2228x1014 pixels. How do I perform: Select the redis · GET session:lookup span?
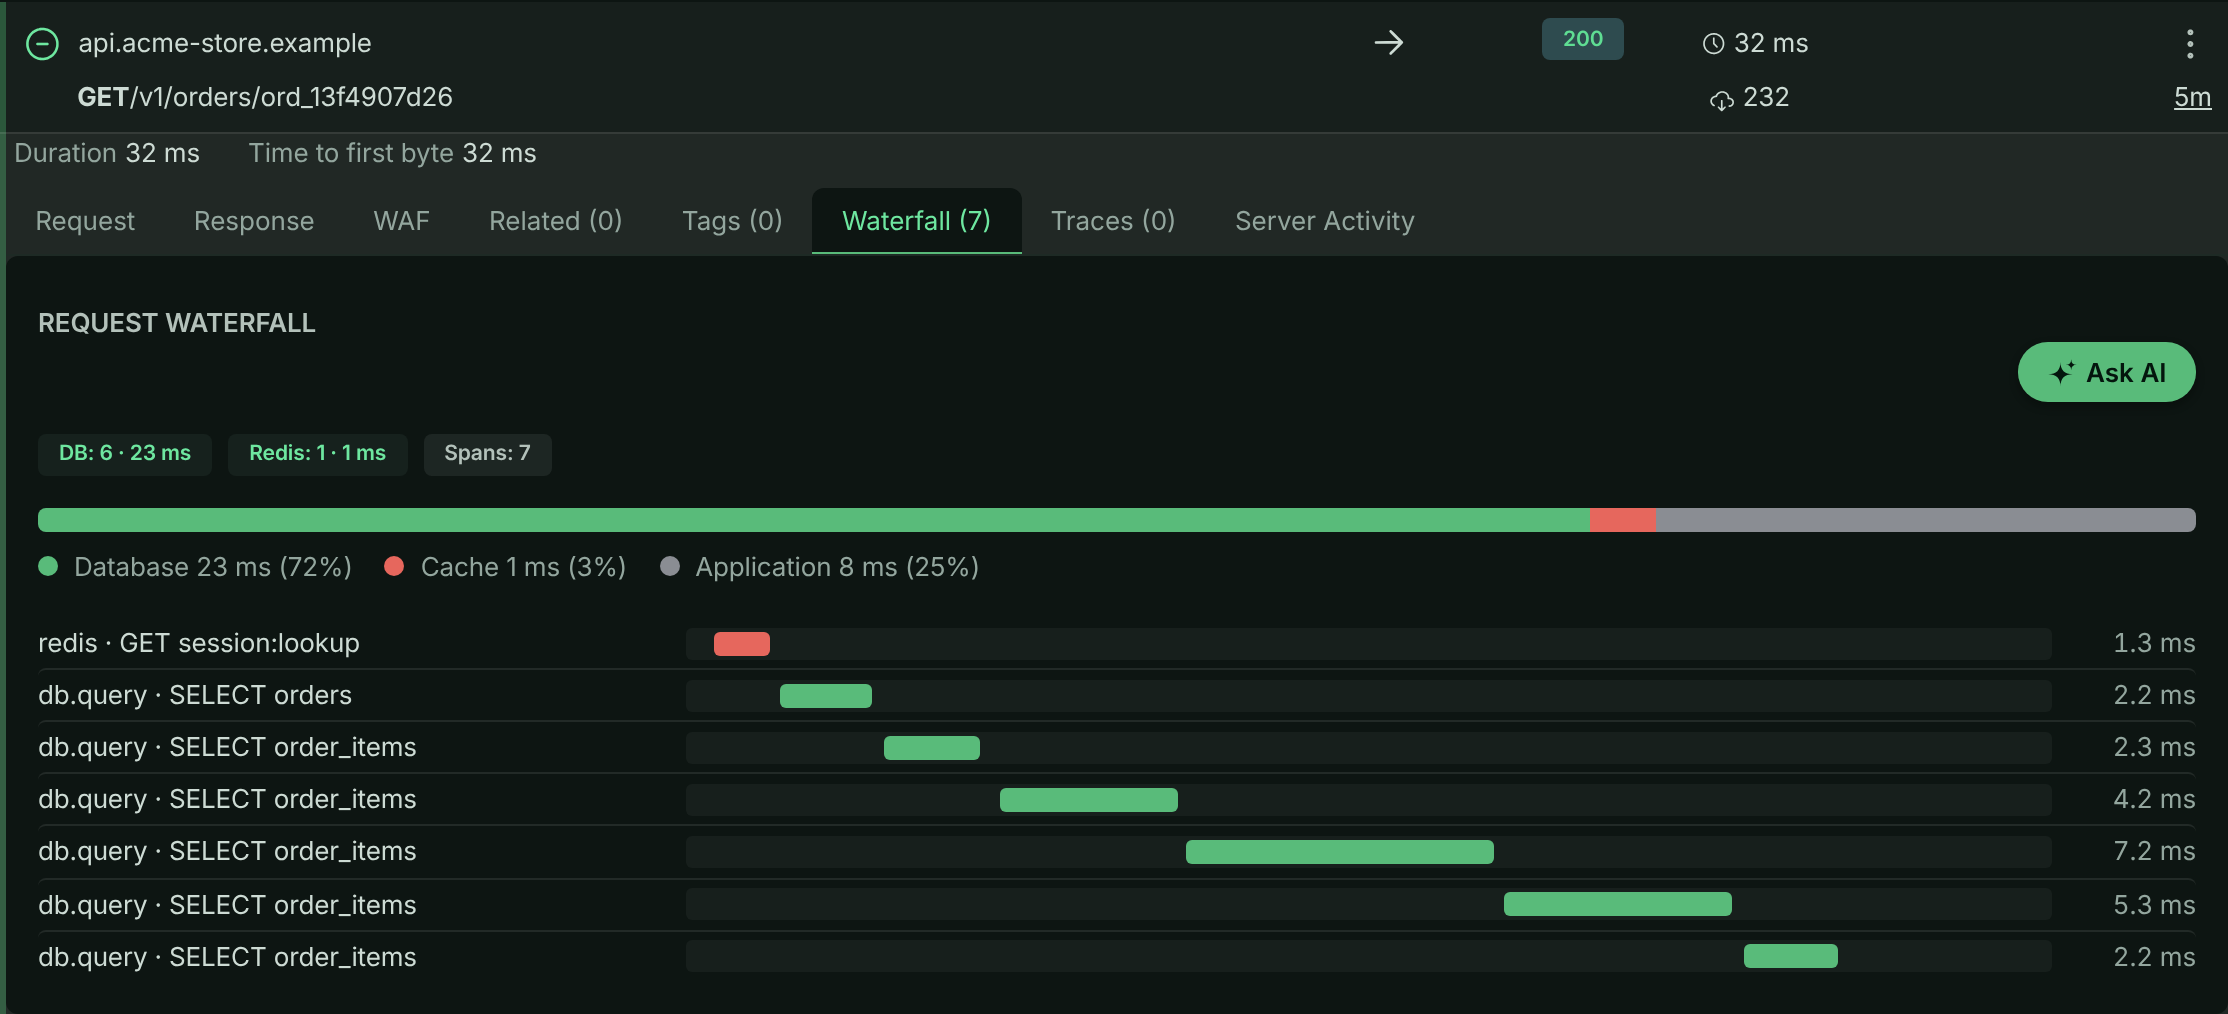(x=1116, y=643)
